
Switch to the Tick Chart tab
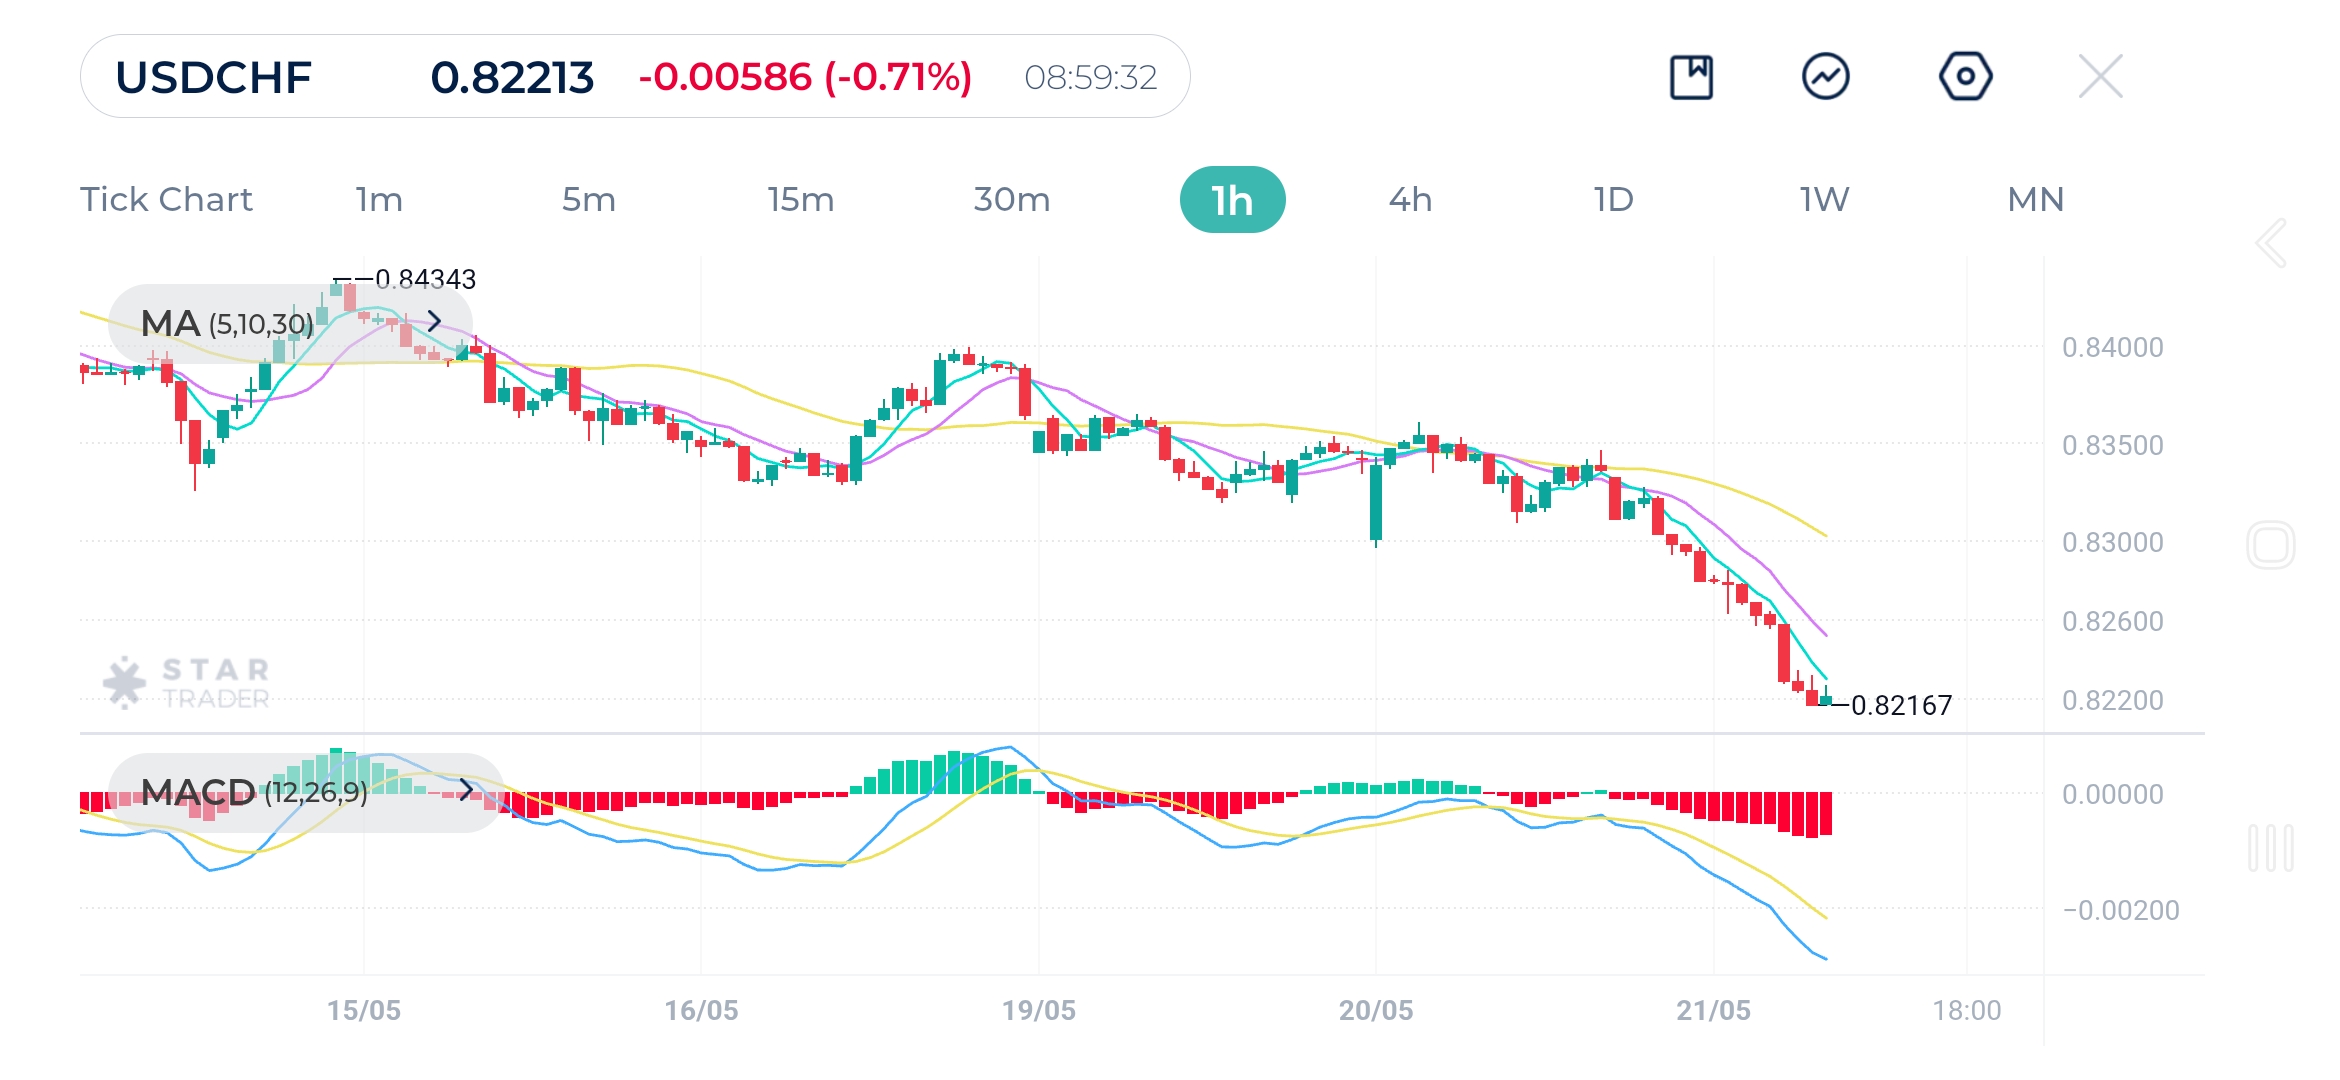(166, 200)
